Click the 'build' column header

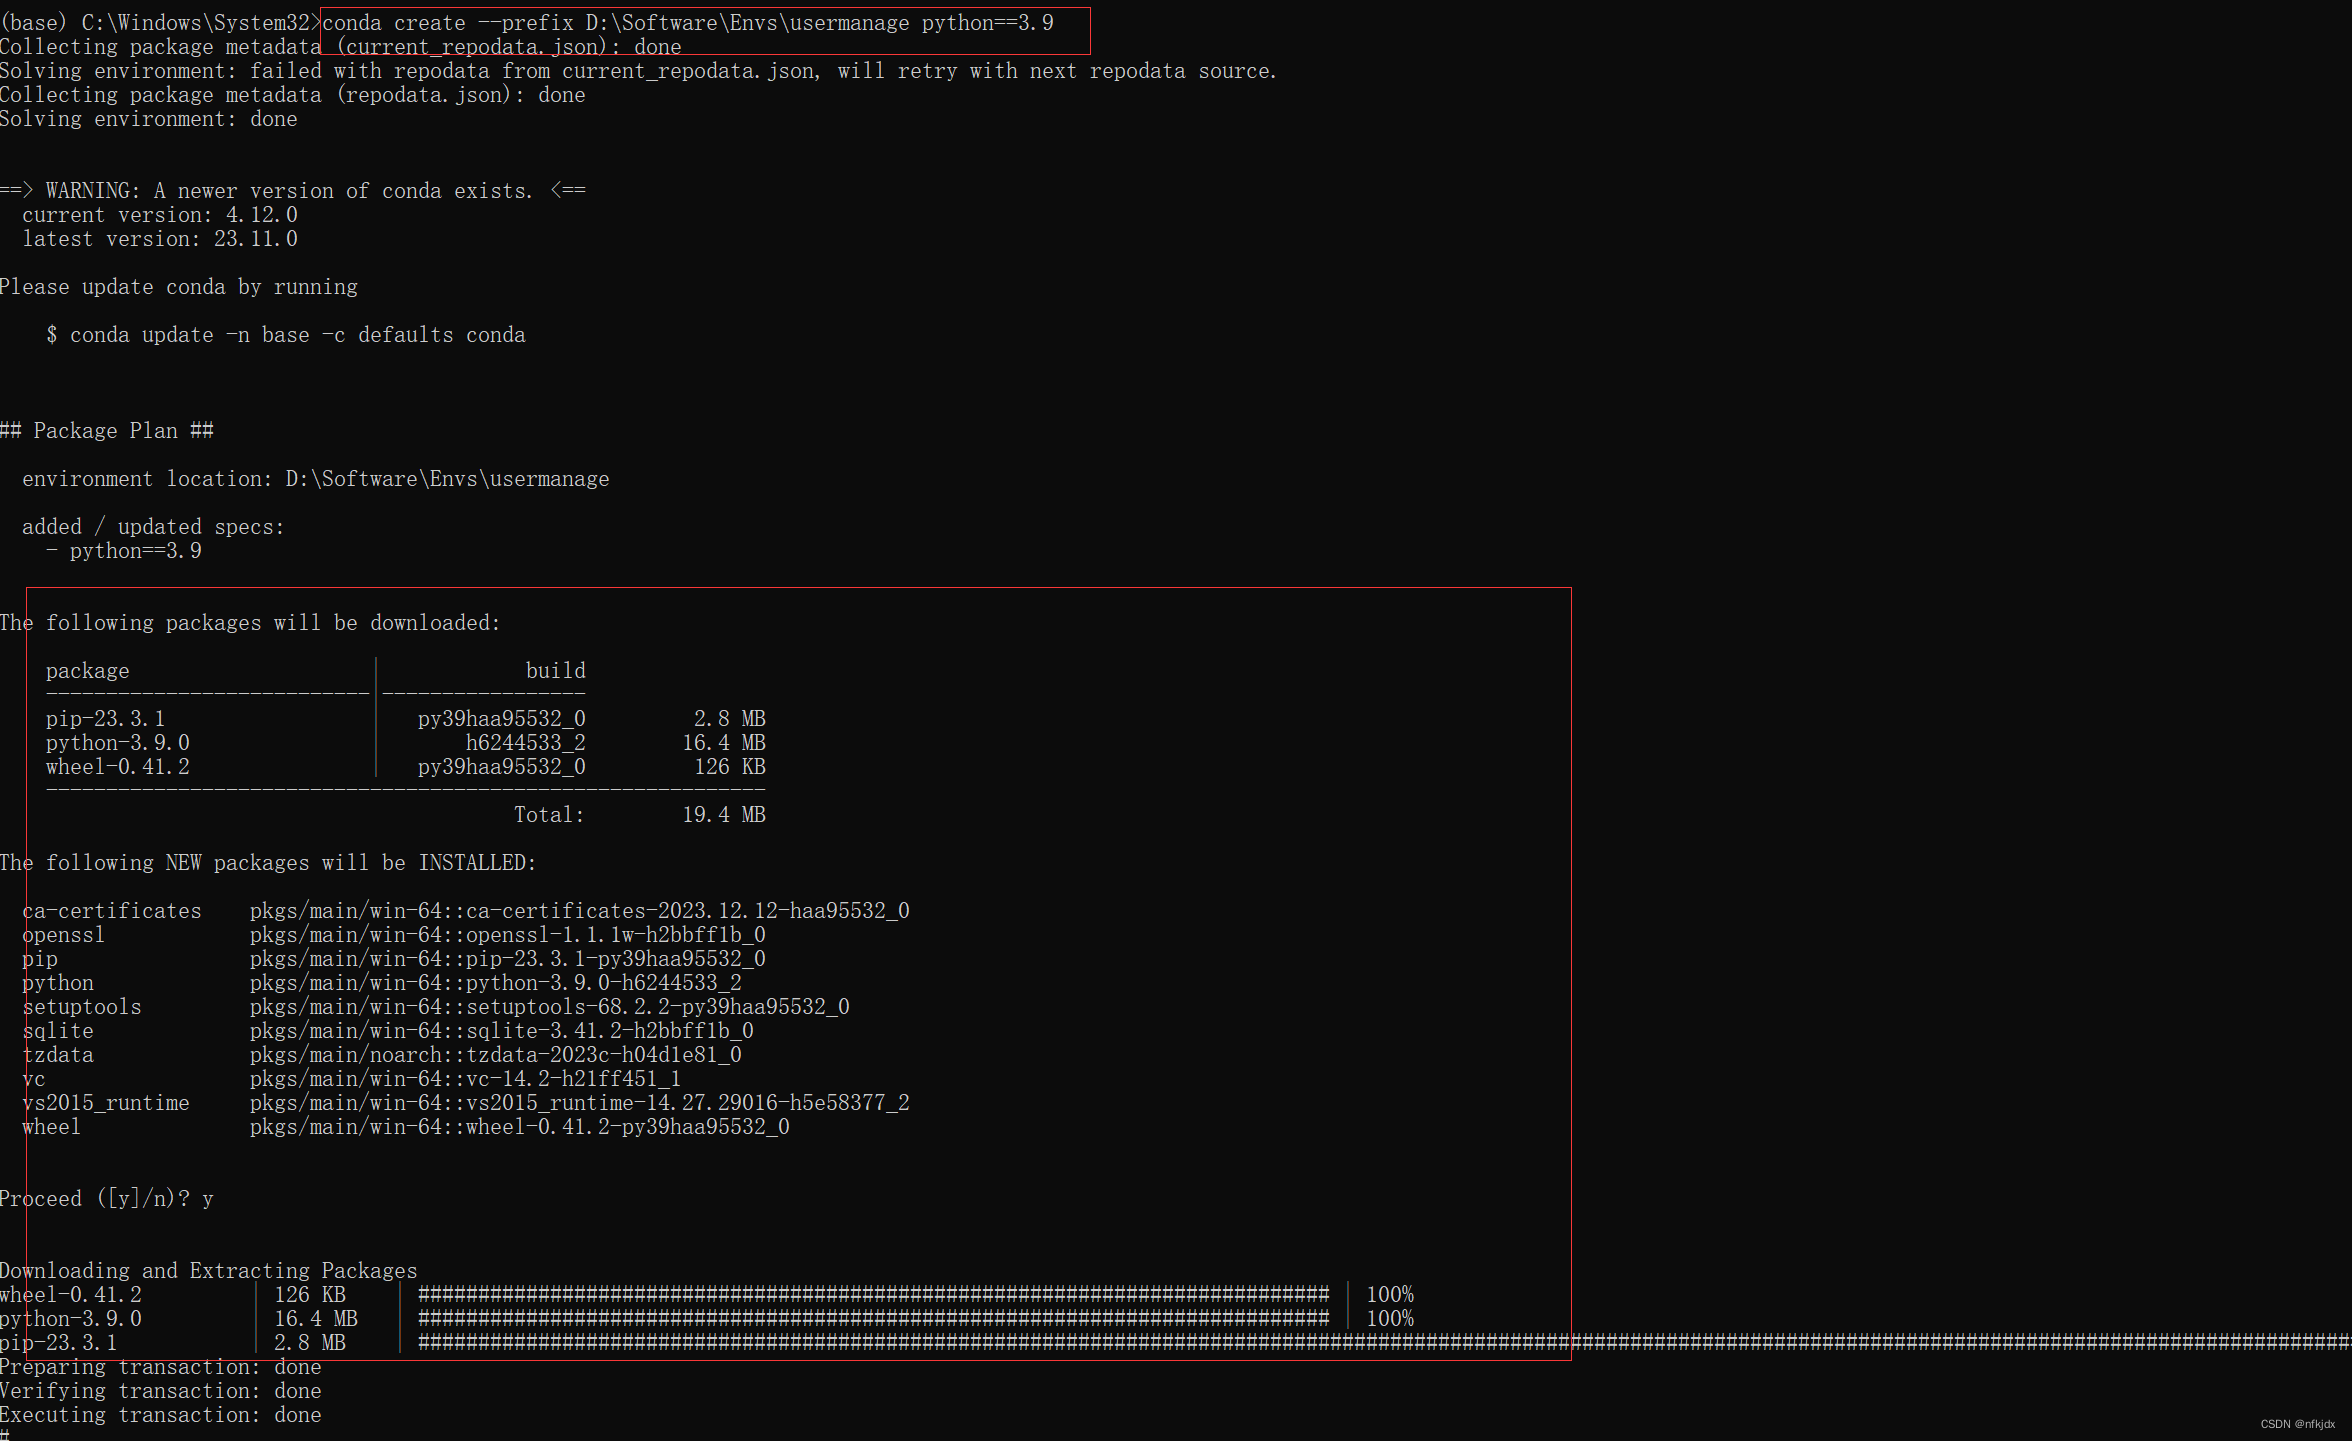[555, 671]
